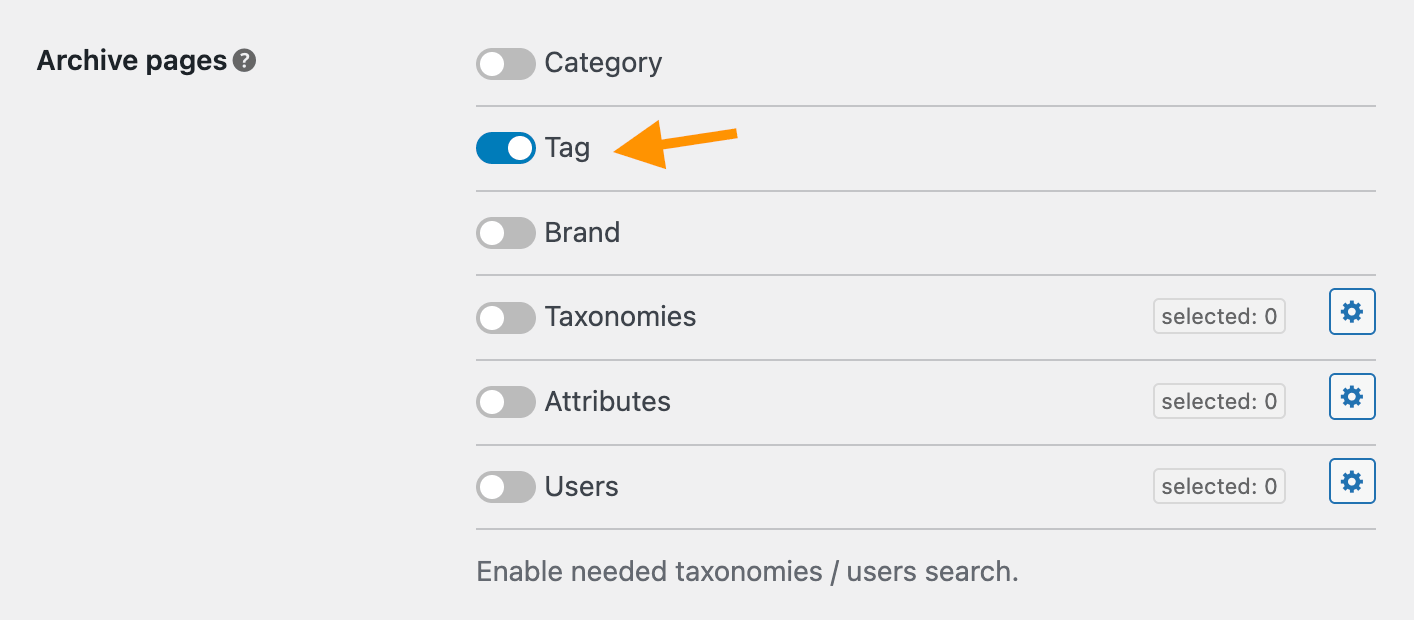The height and width of the screenshot is (620, 1414).
Task: Click the "Attributes" label text
Action: coord(607,402)
